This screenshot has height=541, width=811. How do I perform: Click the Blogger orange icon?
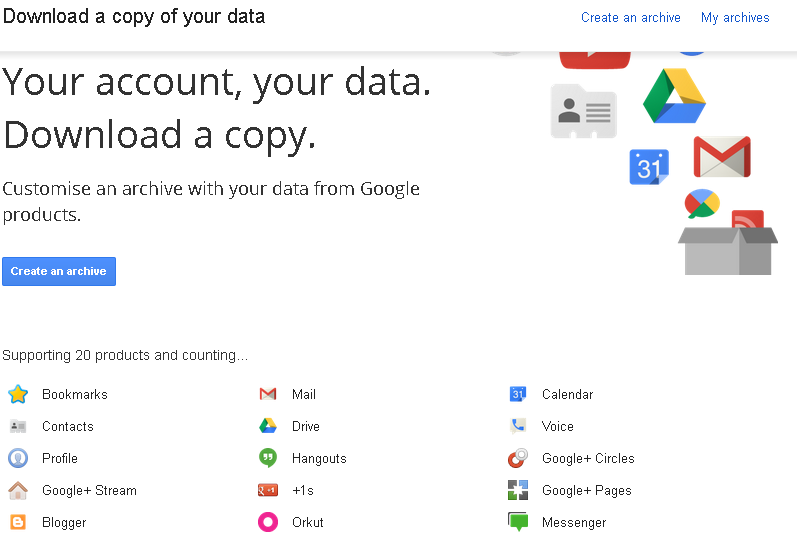point(18,522)
